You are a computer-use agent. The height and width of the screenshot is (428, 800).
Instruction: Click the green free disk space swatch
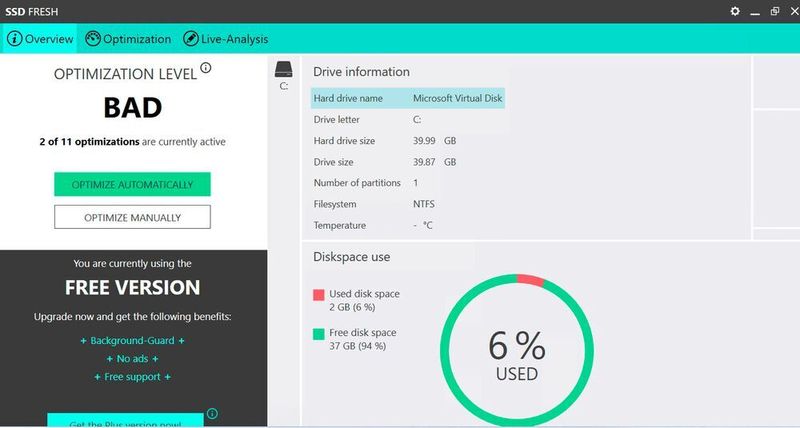318,334
